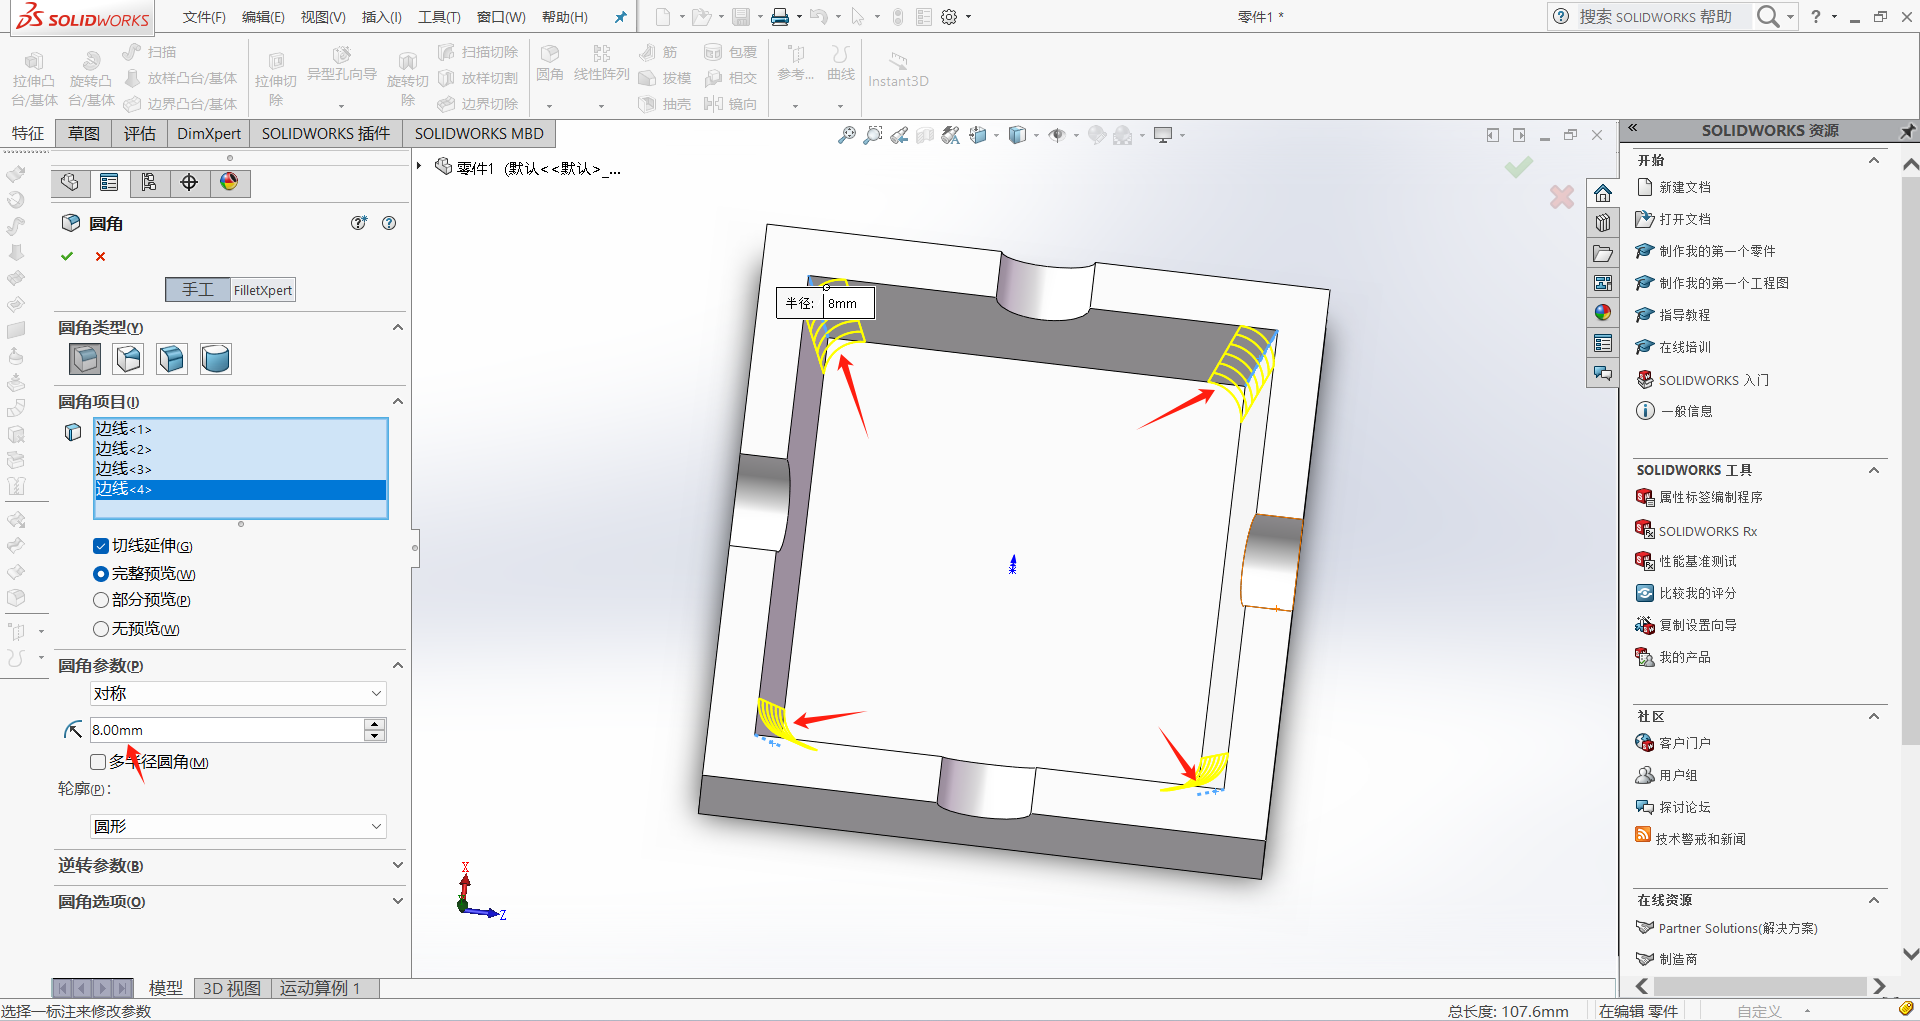Click the task pane vertical scrollbar
This screenshot has width=1920, height=1021.
(1910, 460)
